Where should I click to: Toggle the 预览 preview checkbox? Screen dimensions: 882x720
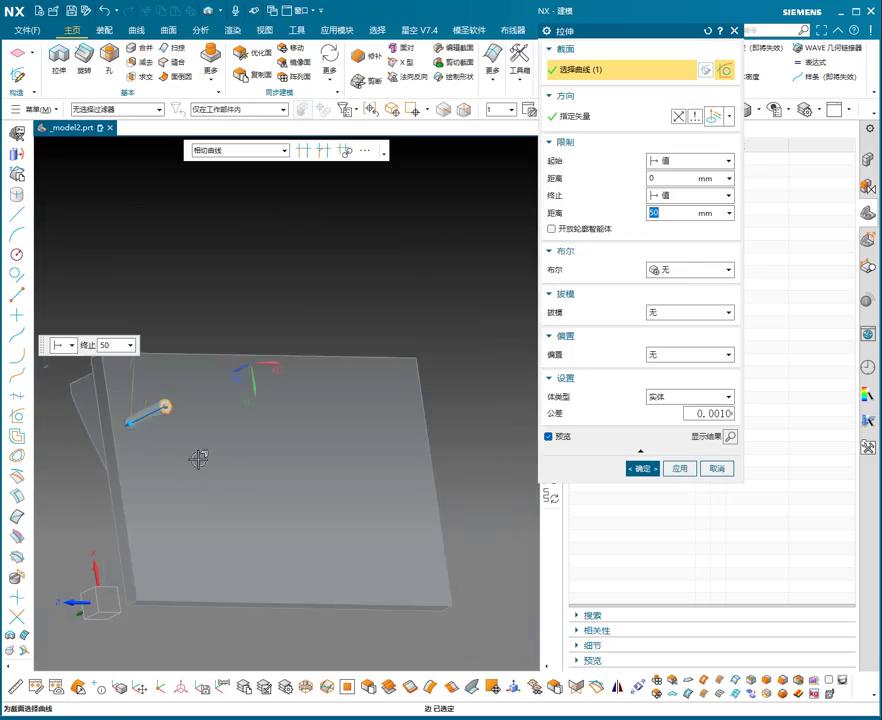pos(549,437)
